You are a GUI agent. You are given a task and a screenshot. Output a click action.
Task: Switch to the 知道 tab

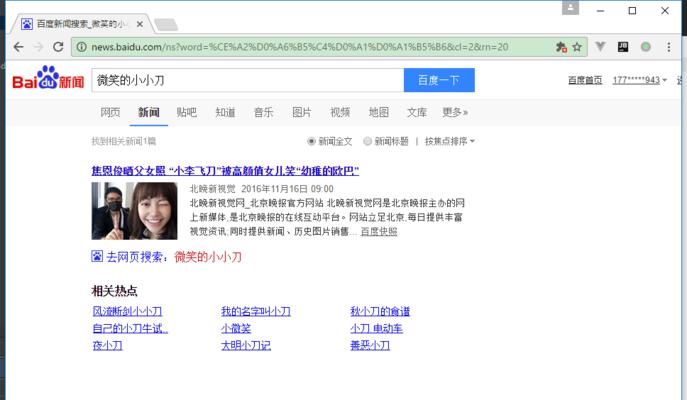(225, 112)
